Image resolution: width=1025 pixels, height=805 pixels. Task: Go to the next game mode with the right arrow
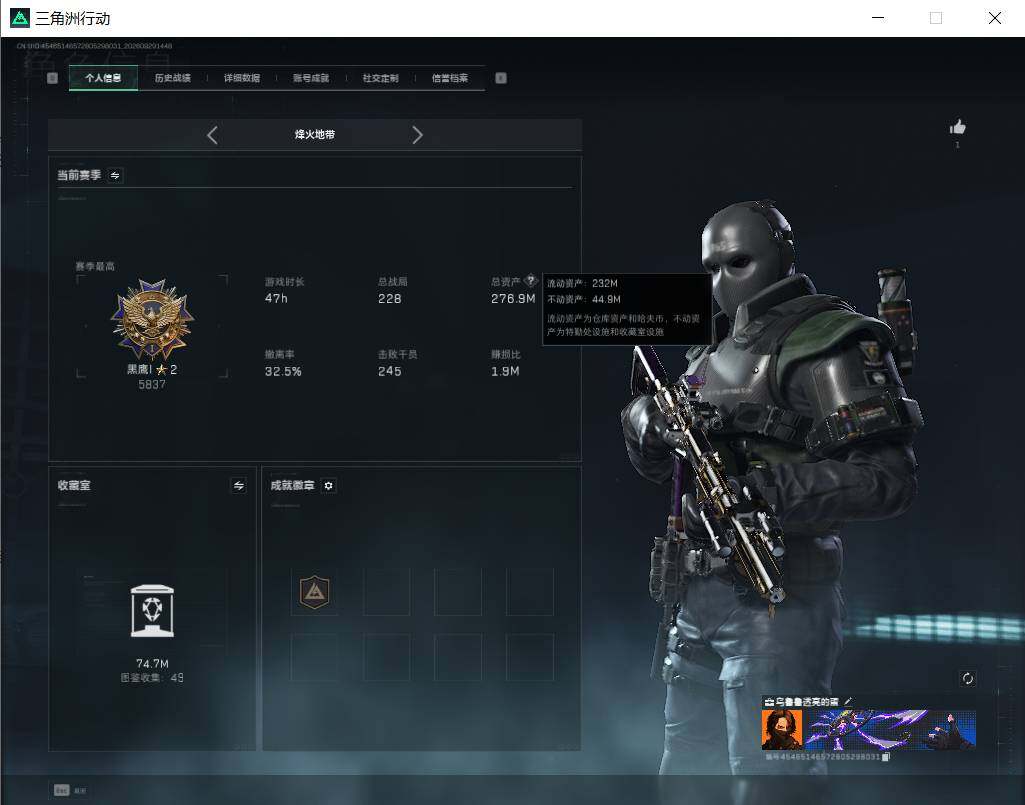pos(418,135)
